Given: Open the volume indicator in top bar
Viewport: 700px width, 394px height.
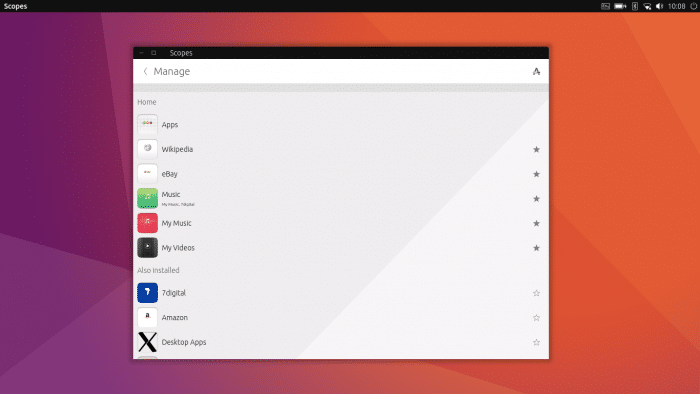Looking at the screenshot, I should click(x=659, y=6).
